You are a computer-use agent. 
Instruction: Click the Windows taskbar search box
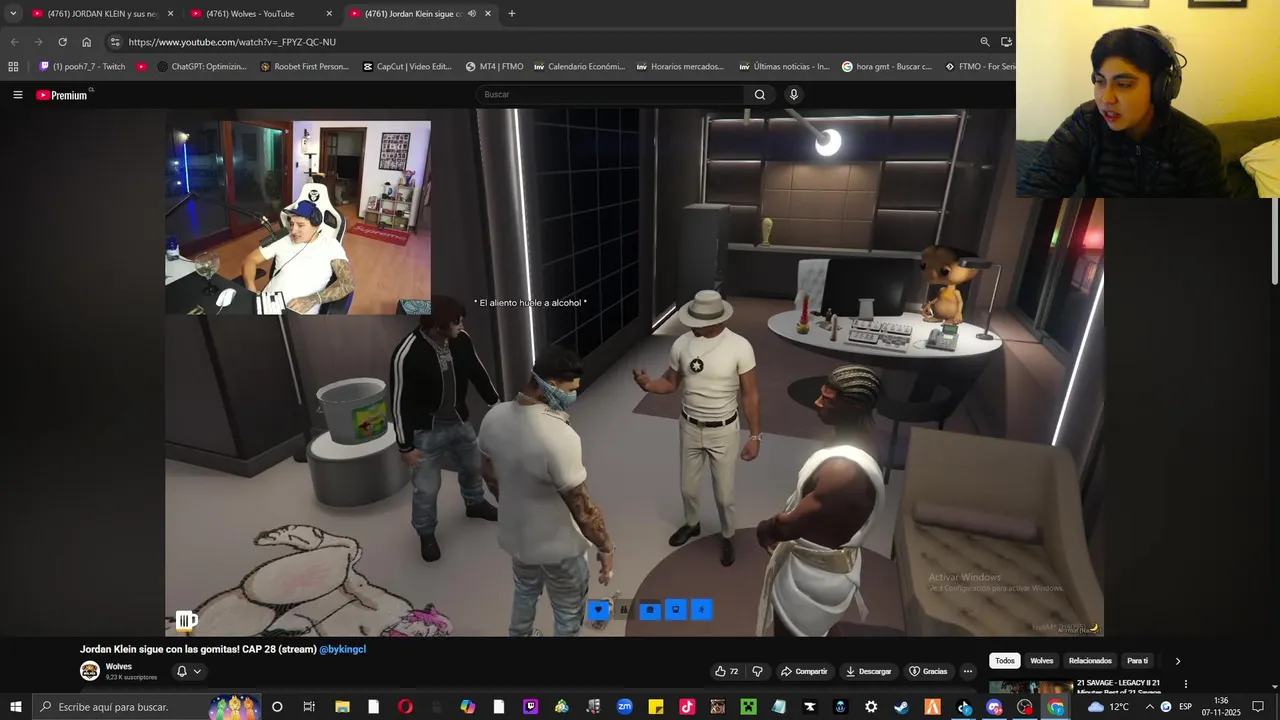tap(145, 707)
